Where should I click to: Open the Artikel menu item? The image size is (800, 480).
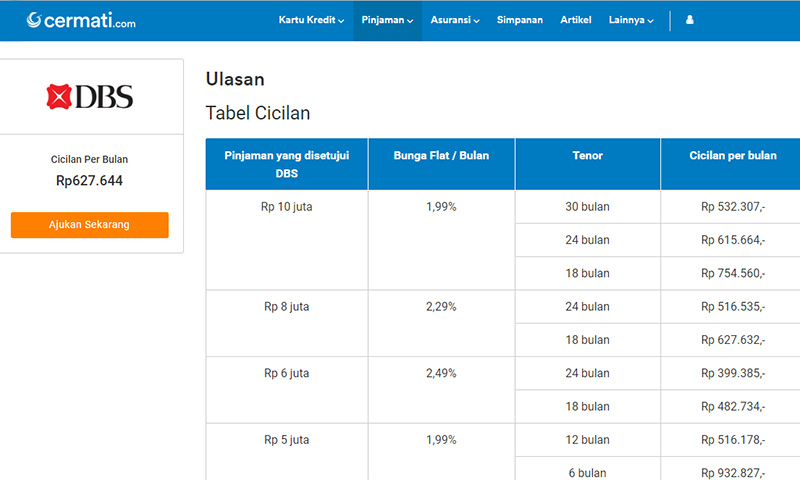576,20
